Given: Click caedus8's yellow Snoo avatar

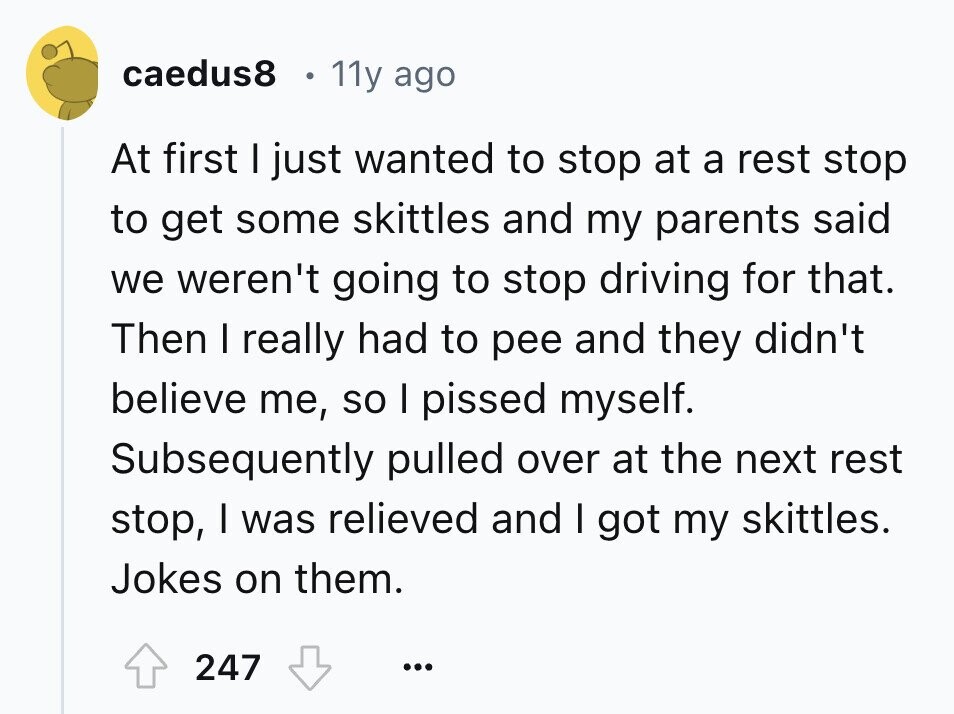Looking at the screenshot, I should pyautogui.click(x=62, y=73).
